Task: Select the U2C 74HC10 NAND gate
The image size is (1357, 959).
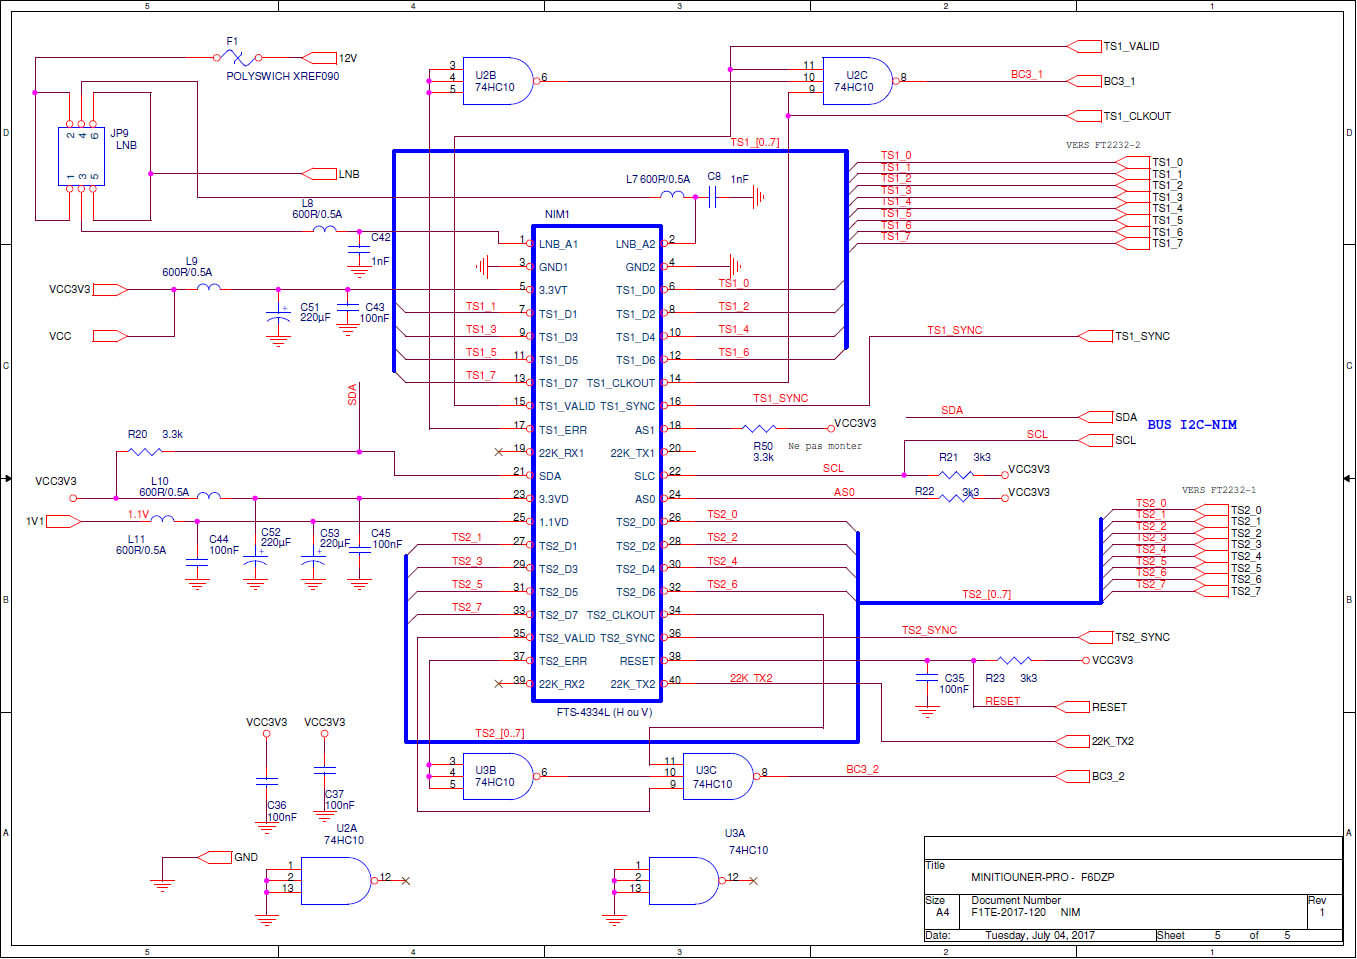Action: 856,81
